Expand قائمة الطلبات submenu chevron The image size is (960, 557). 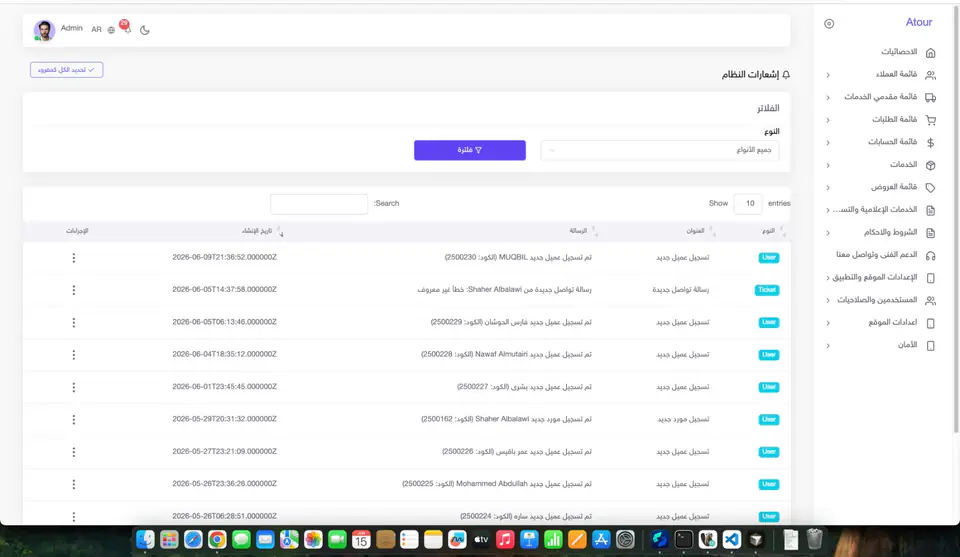click(828, 120)
